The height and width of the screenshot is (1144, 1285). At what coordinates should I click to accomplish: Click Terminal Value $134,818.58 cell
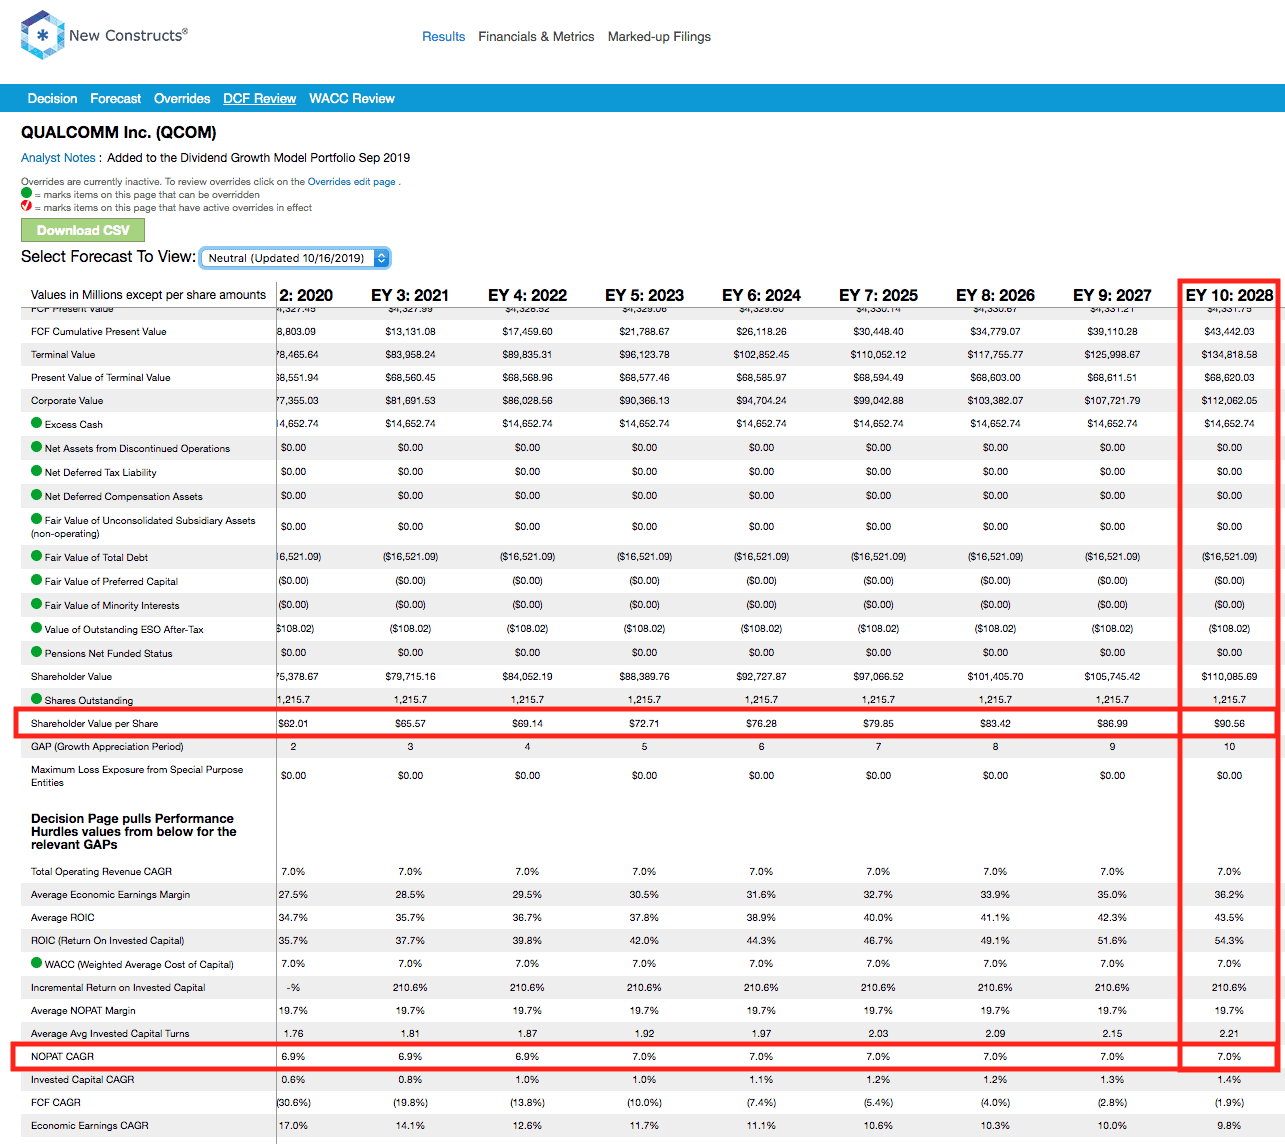point(1229,354)
